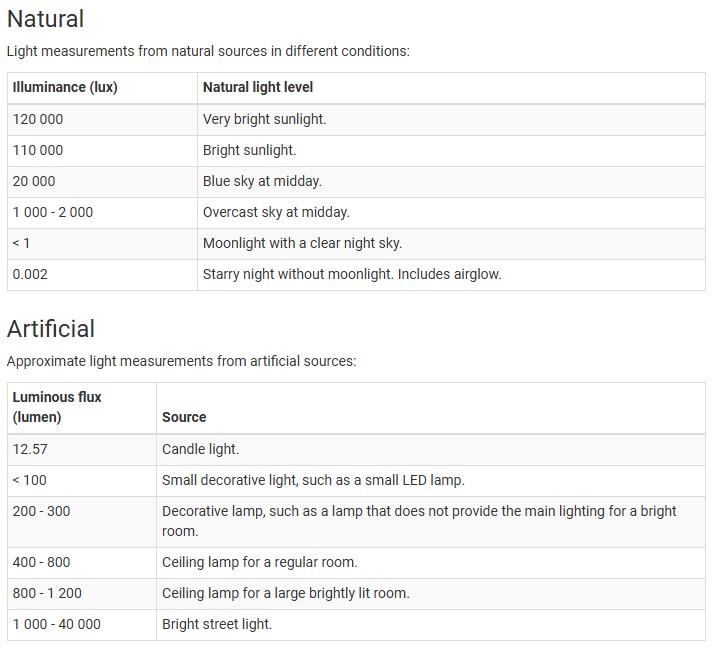Select Ceiling lamp for a large brightly lit room
Image resolution: width=712 pixels, height=657 pixels.
tap(286, 593)
